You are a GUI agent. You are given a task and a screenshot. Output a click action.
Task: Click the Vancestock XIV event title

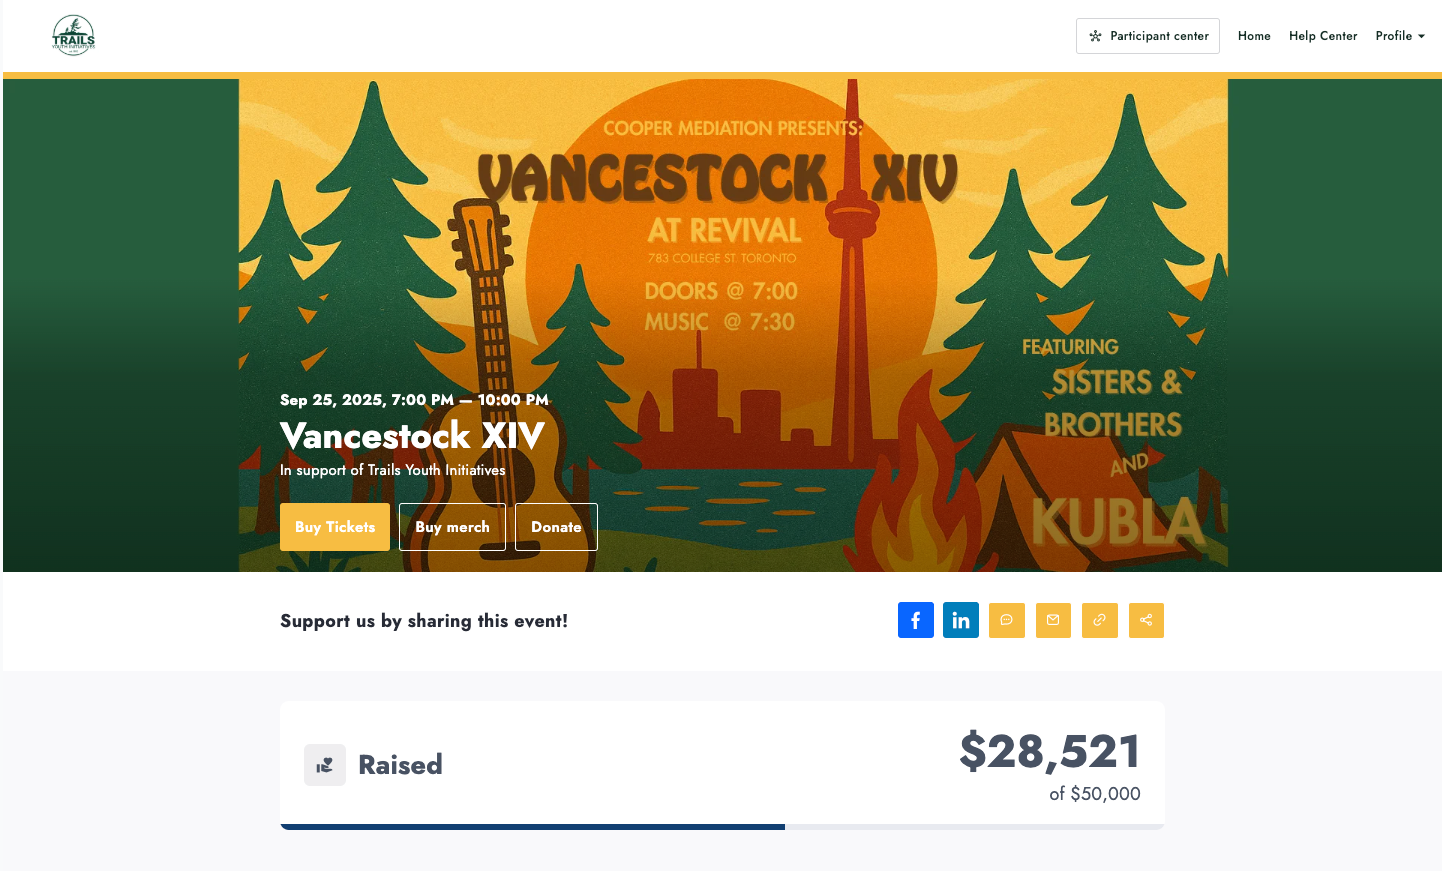[x=412, y=436]
